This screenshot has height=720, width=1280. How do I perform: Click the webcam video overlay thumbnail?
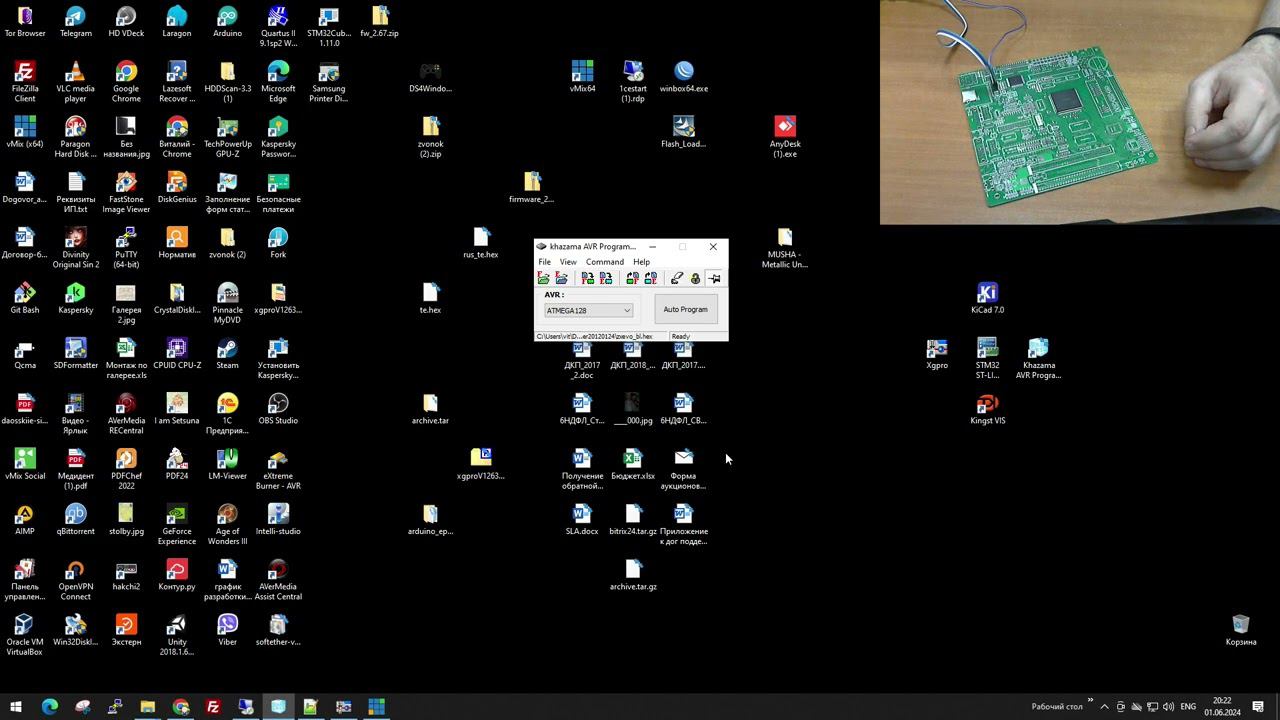[1080, 112]
